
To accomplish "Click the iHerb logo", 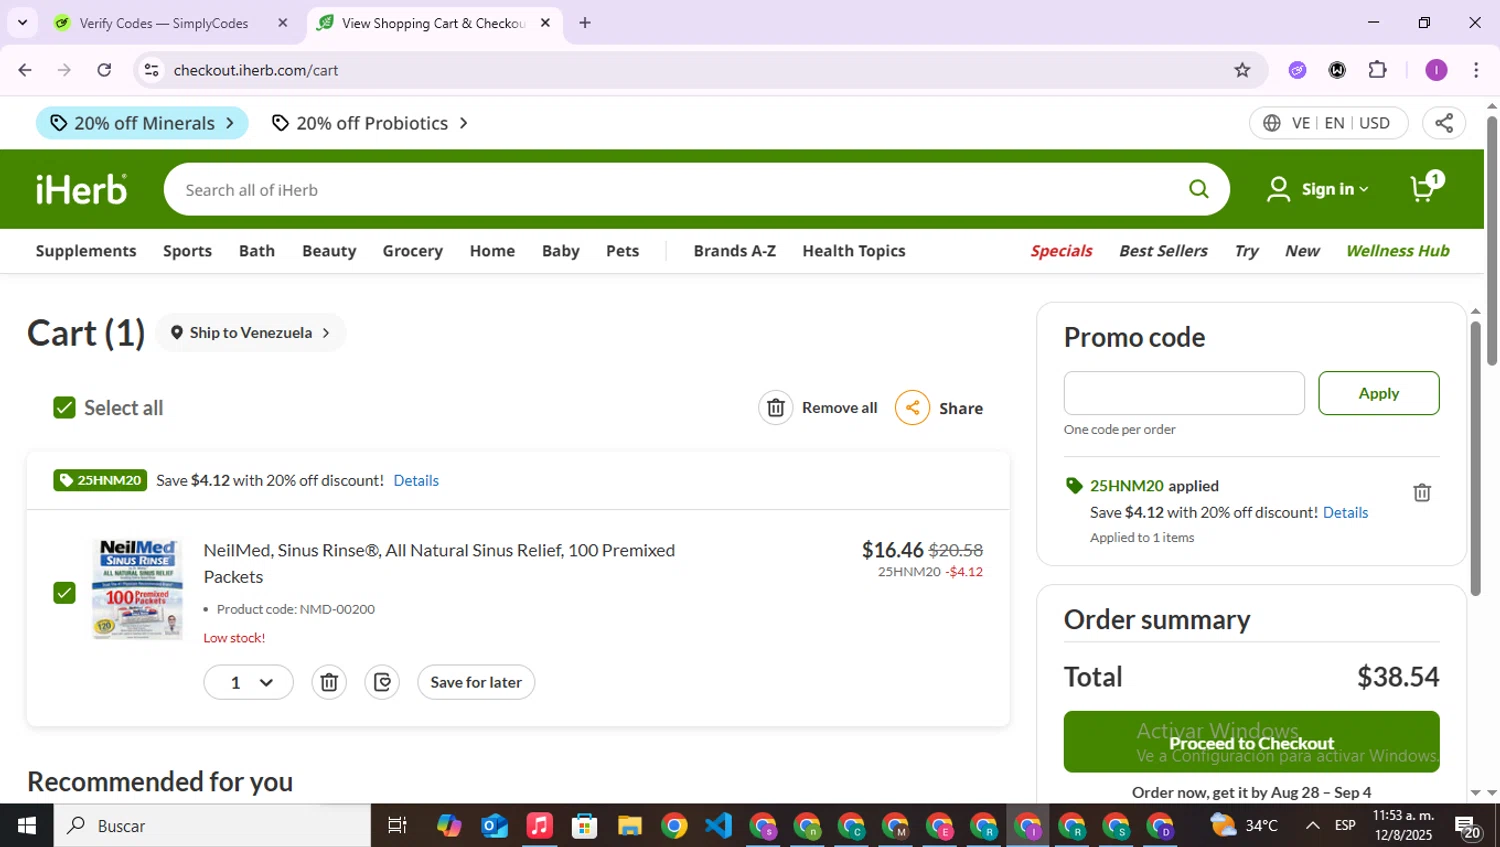I will click(x=82, y=189).
